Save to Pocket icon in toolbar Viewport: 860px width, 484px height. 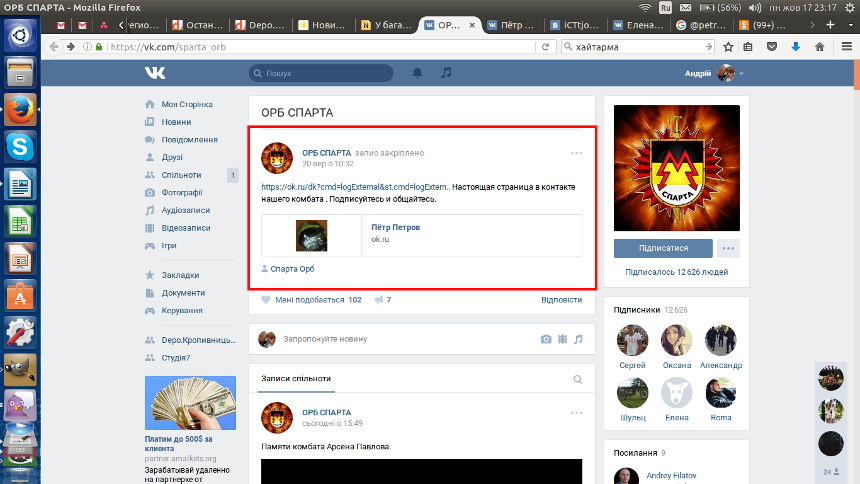point(772,47)
